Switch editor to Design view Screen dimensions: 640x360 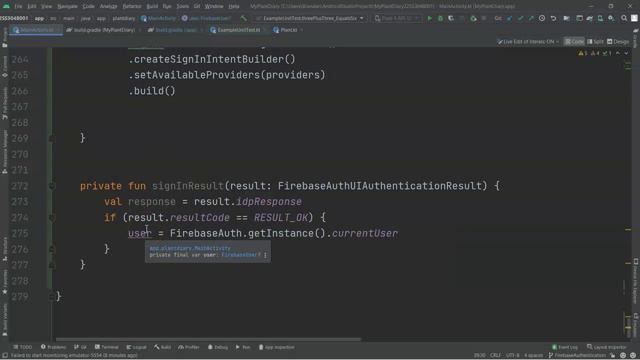tap(618, 42)
